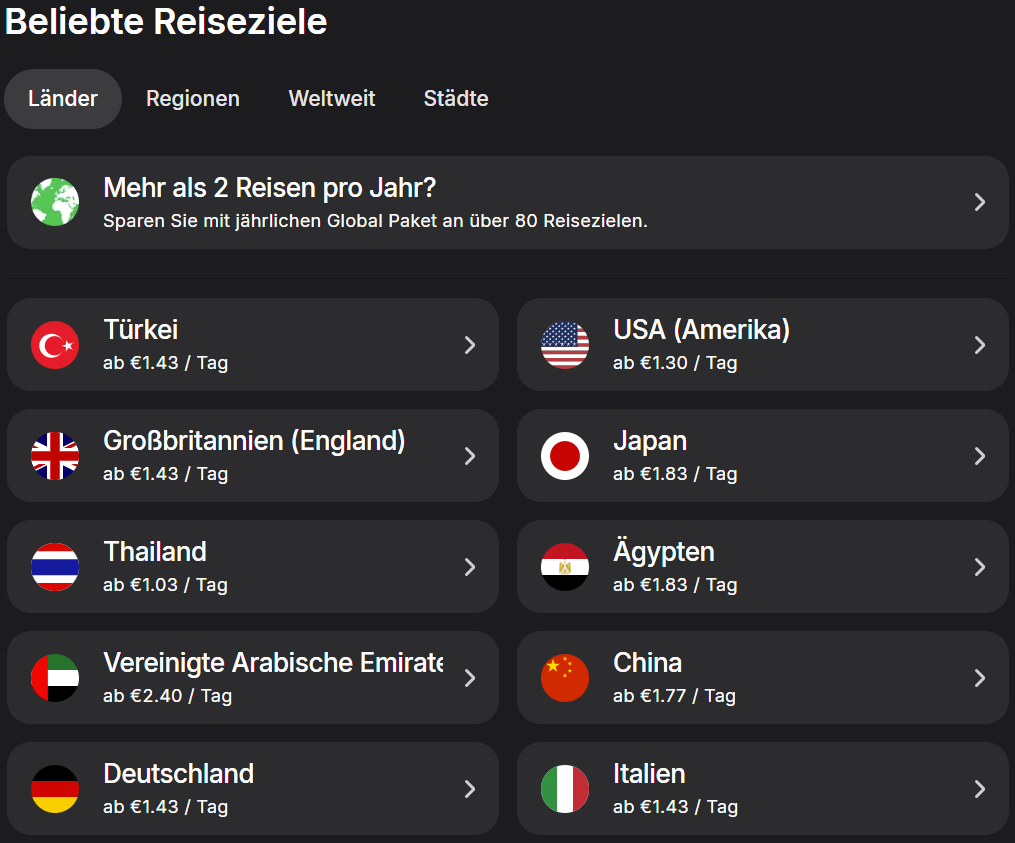Switch to the Regionen tab
Screen dimensions: 1015x843
point(193,99)
